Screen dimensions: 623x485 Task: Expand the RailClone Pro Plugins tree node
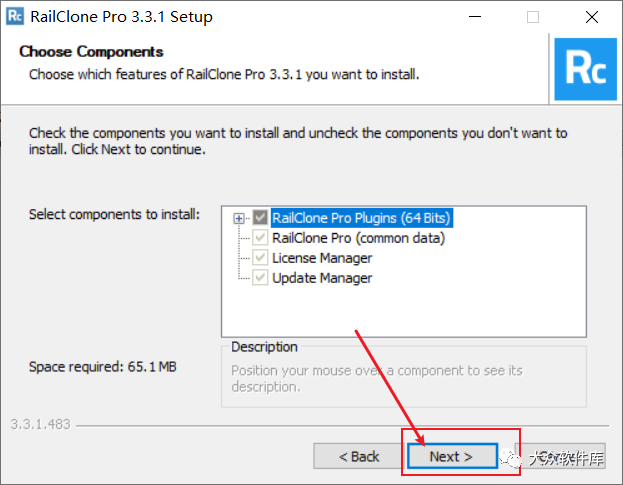coord(239,218)
